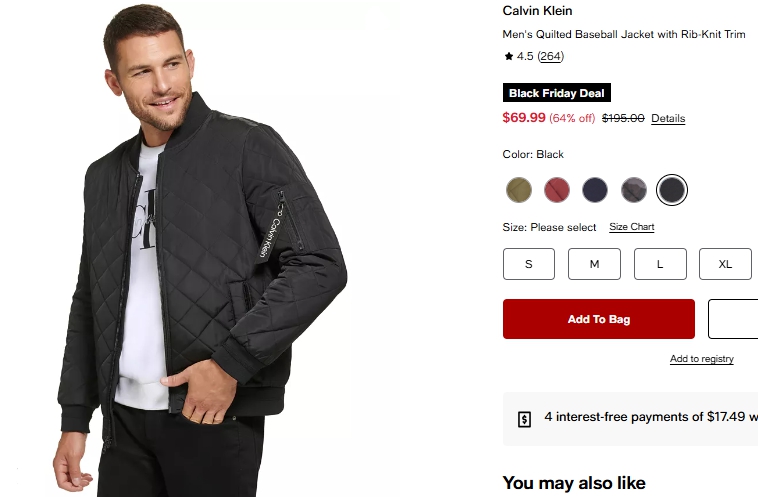Pick the navy blue color swatch
Screen dimensions: 758x497
click(595, 189)
